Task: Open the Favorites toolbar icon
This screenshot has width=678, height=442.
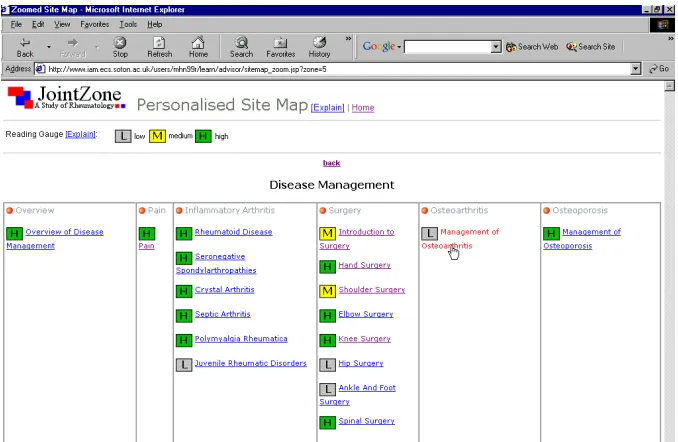Action: pyautogui.click(x=280, y=42)
